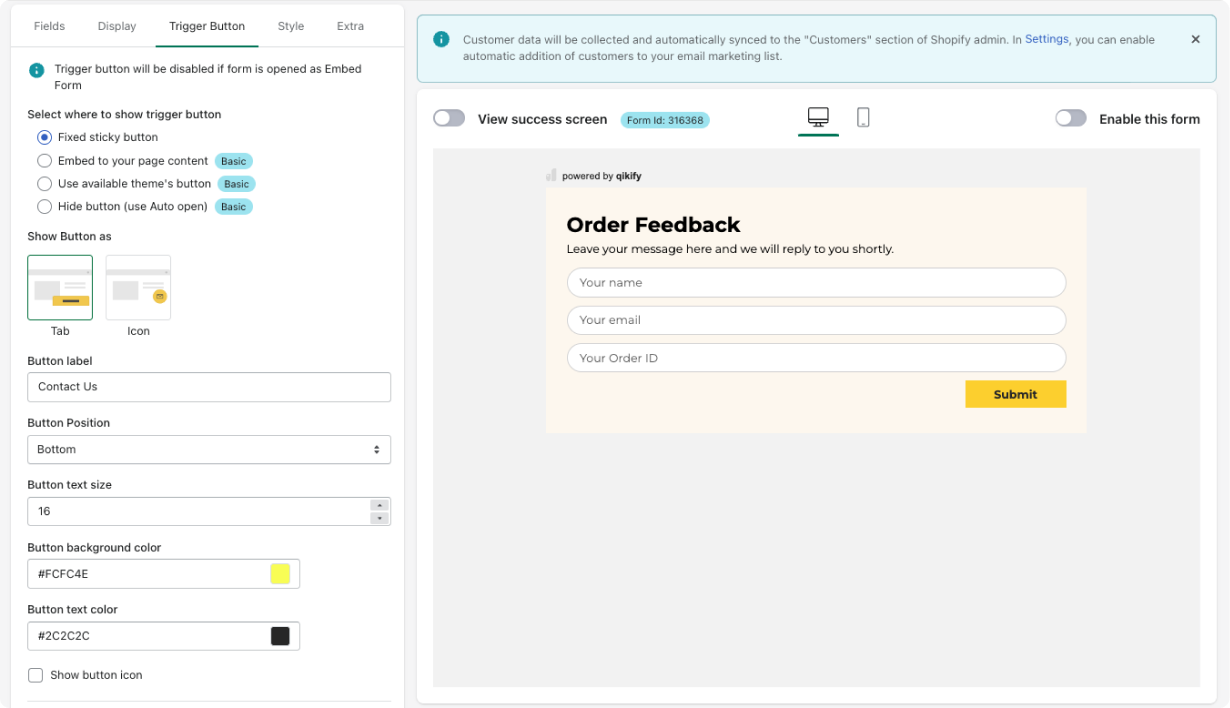Select Embed to your page content
The width and height of the screenshot is (1230, 708).
pyautogui.click(x=44, y=161)
